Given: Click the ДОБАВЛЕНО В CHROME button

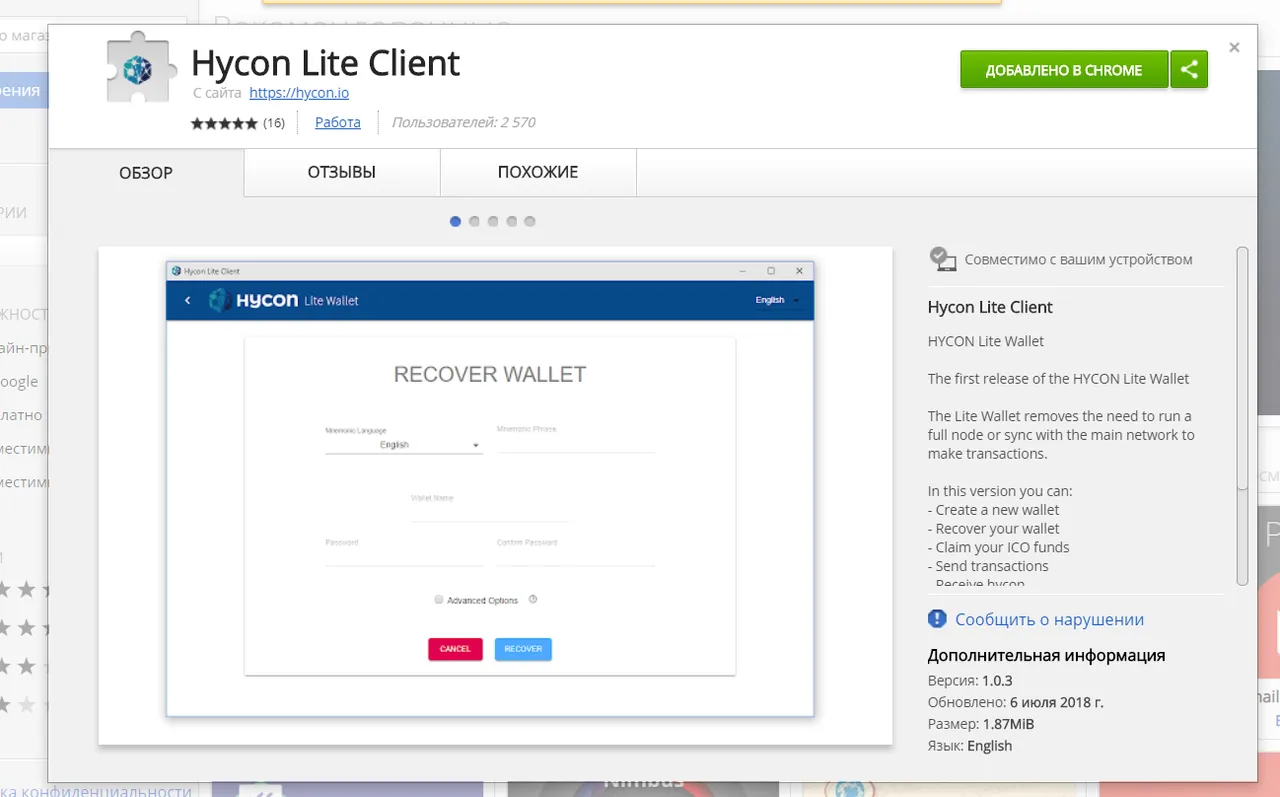Looking at the screenshot, I should [1064, 70].
